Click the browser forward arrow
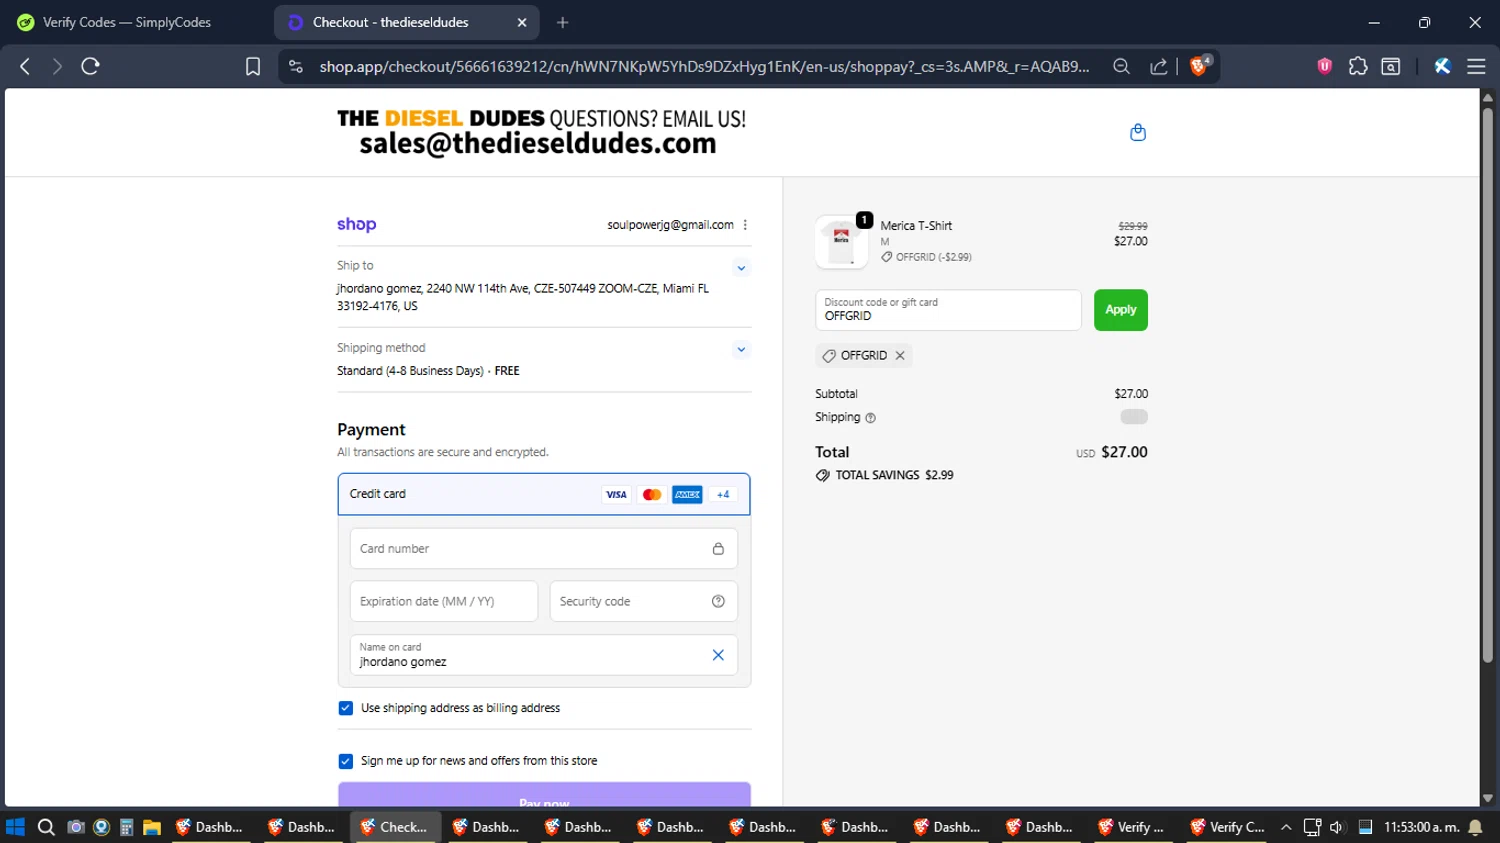This screenshot has width=1500, height=843. pyautogui.click(x=57, y=66)
